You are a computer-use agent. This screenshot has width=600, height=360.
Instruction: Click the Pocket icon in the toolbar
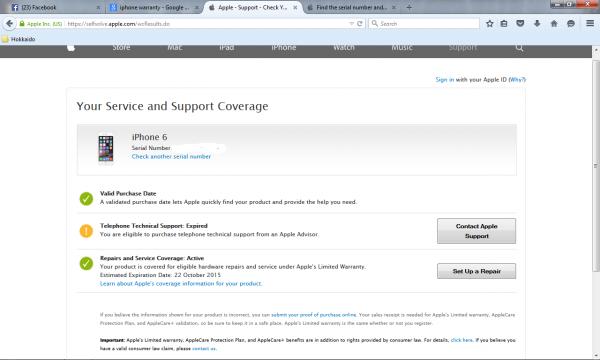click(x=520, y=24)
